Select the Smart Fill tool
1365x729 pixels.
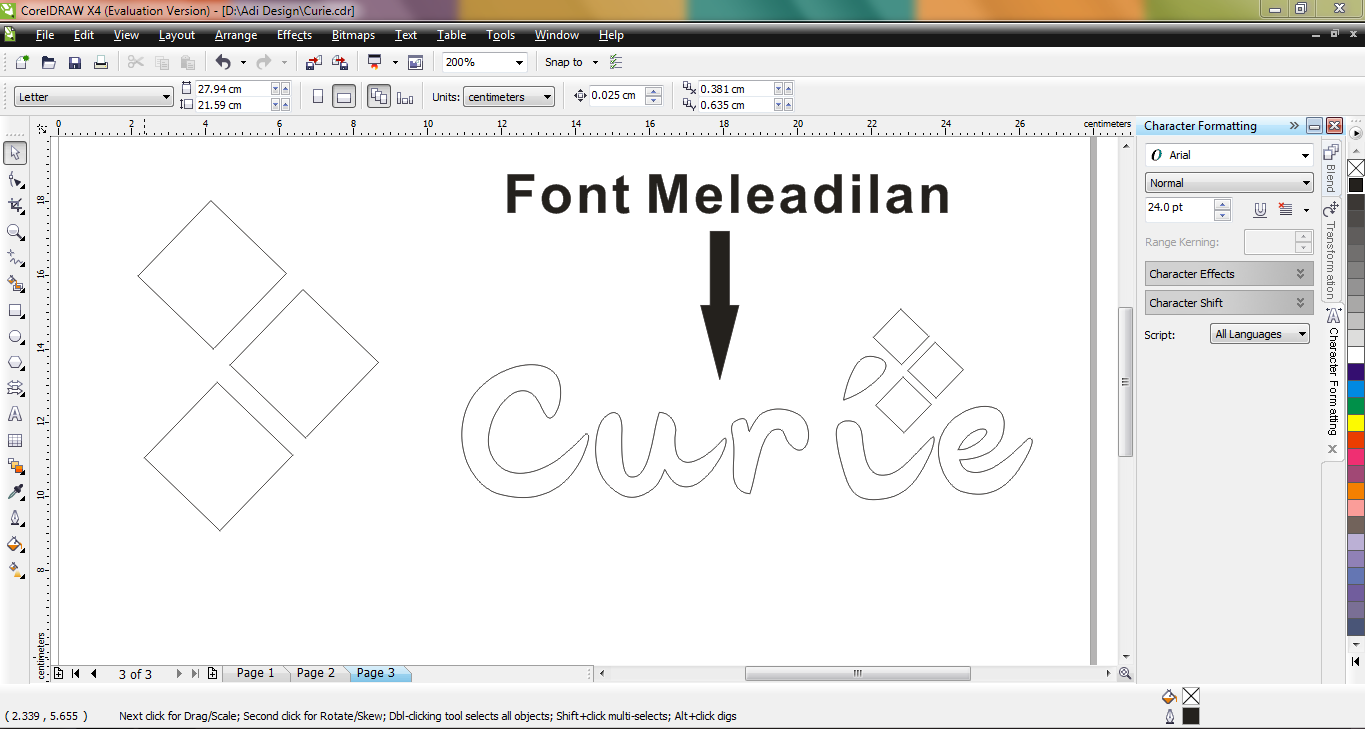coord(15,284)
